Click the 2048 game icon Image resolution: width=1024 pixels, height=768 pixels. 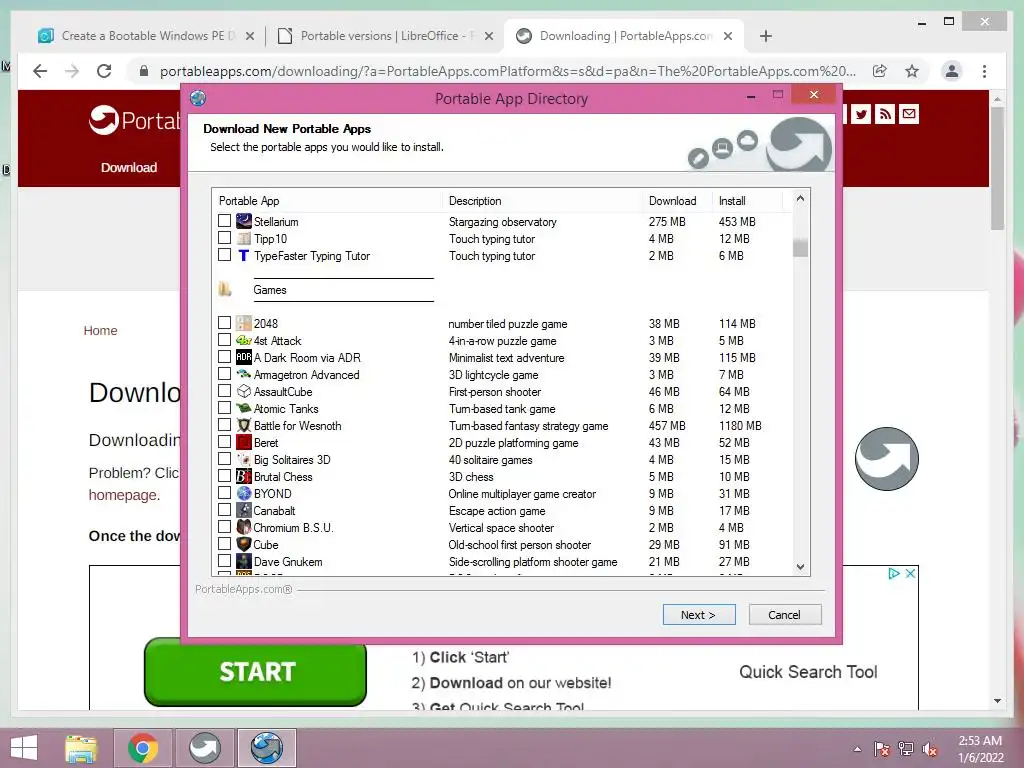tap(244, 323)
